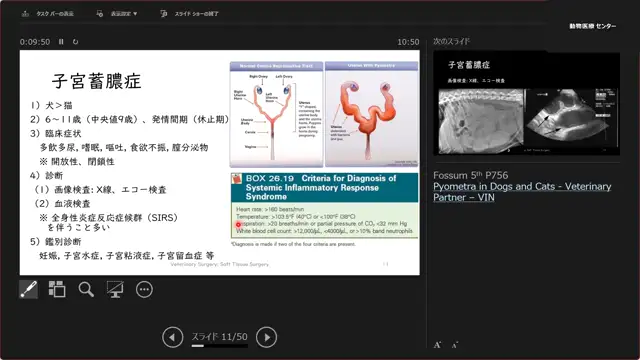
Task: Decrease notes text size
Action: 455,345
